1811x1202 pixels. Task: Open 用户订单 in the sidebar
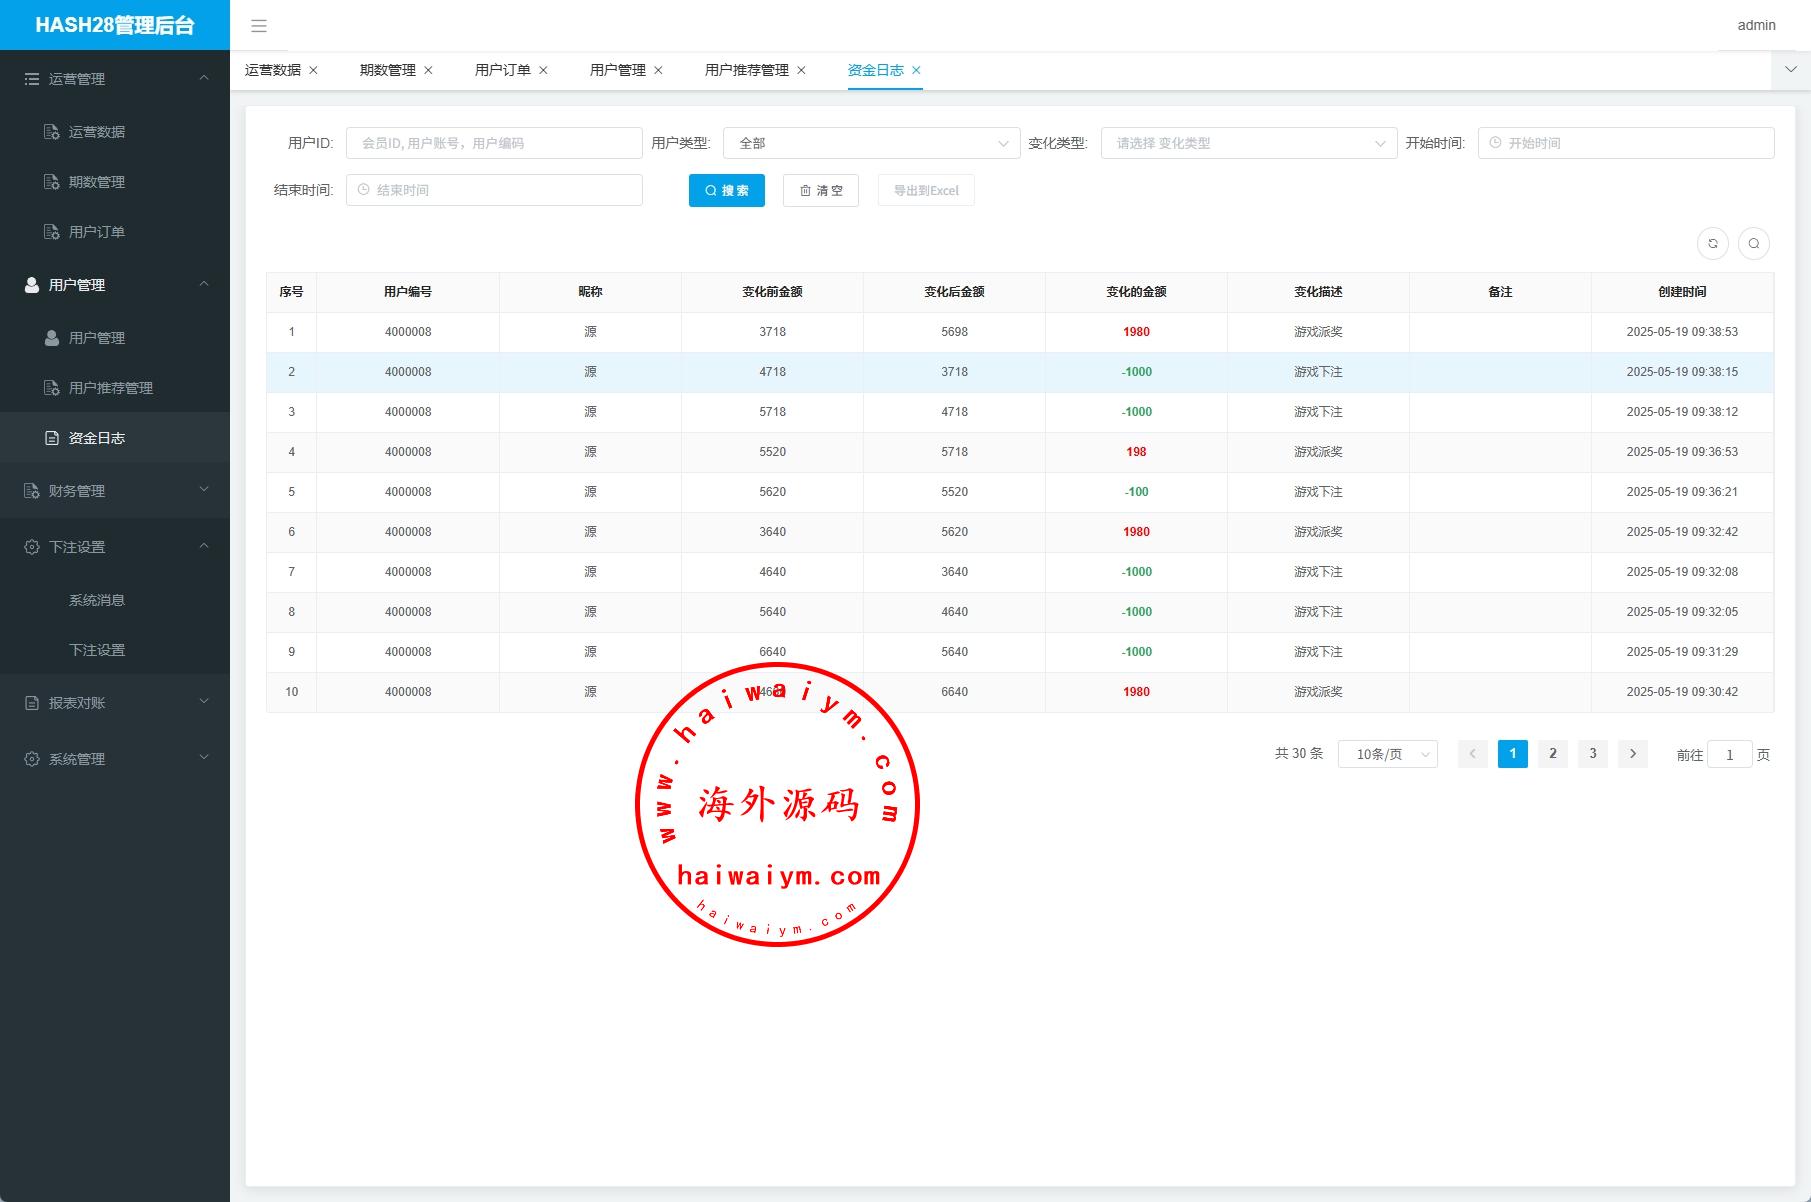coord(96,232)
